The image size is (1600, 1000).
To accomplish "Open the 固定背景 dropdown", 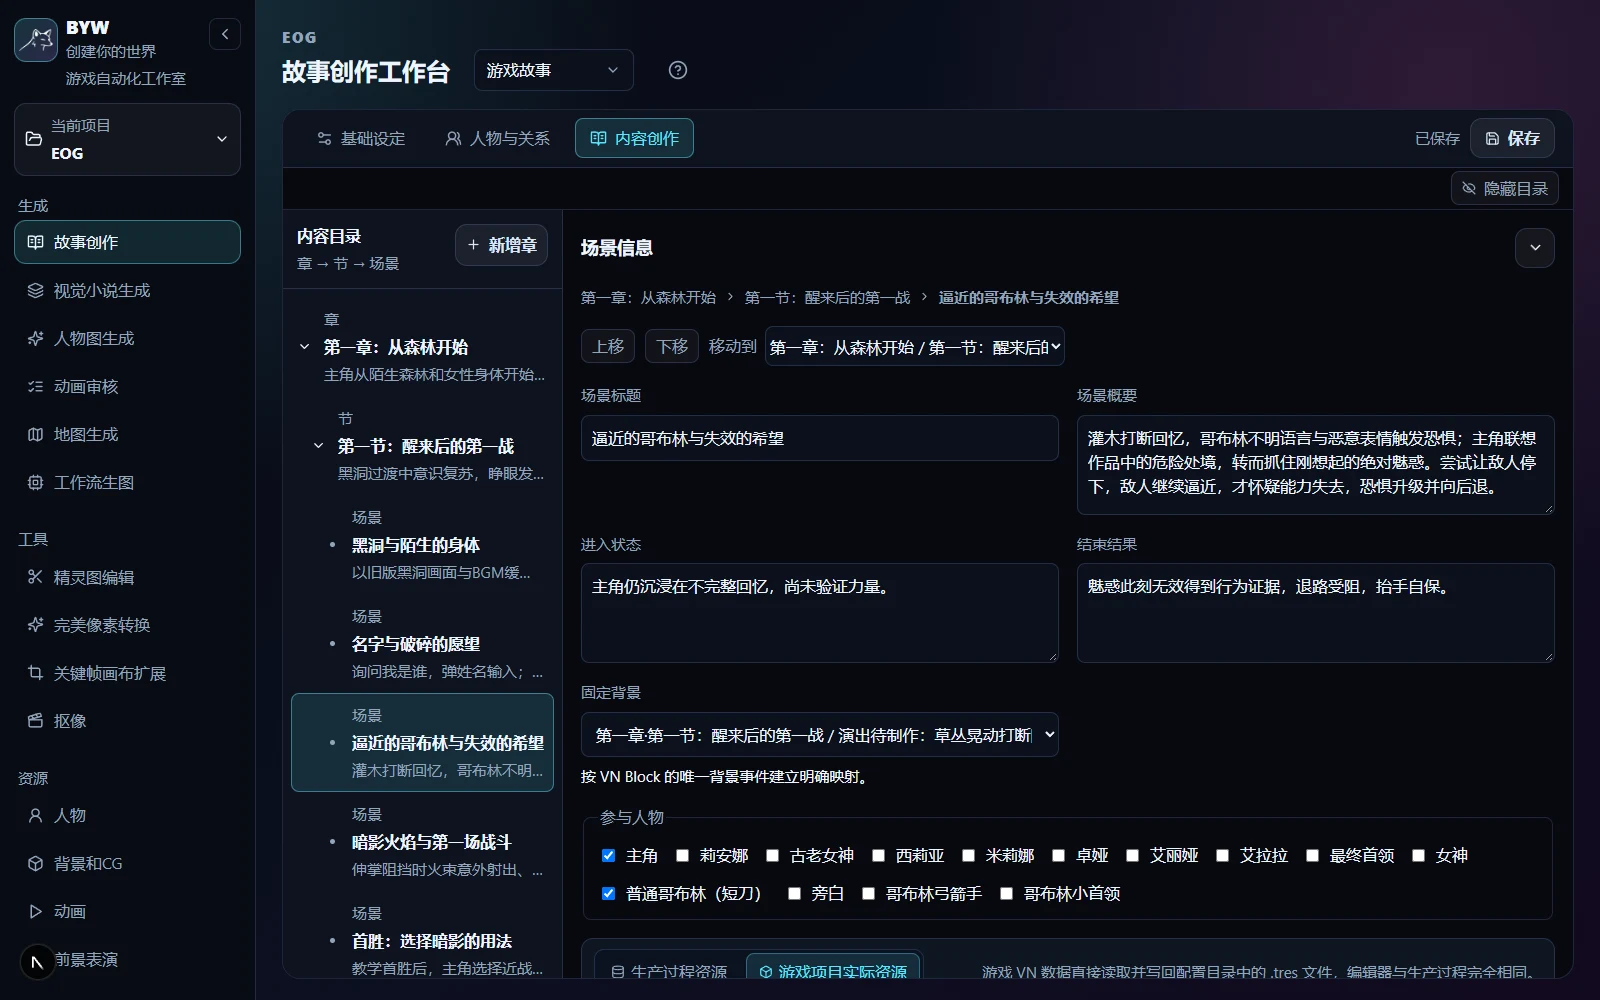I will point(820,735).
